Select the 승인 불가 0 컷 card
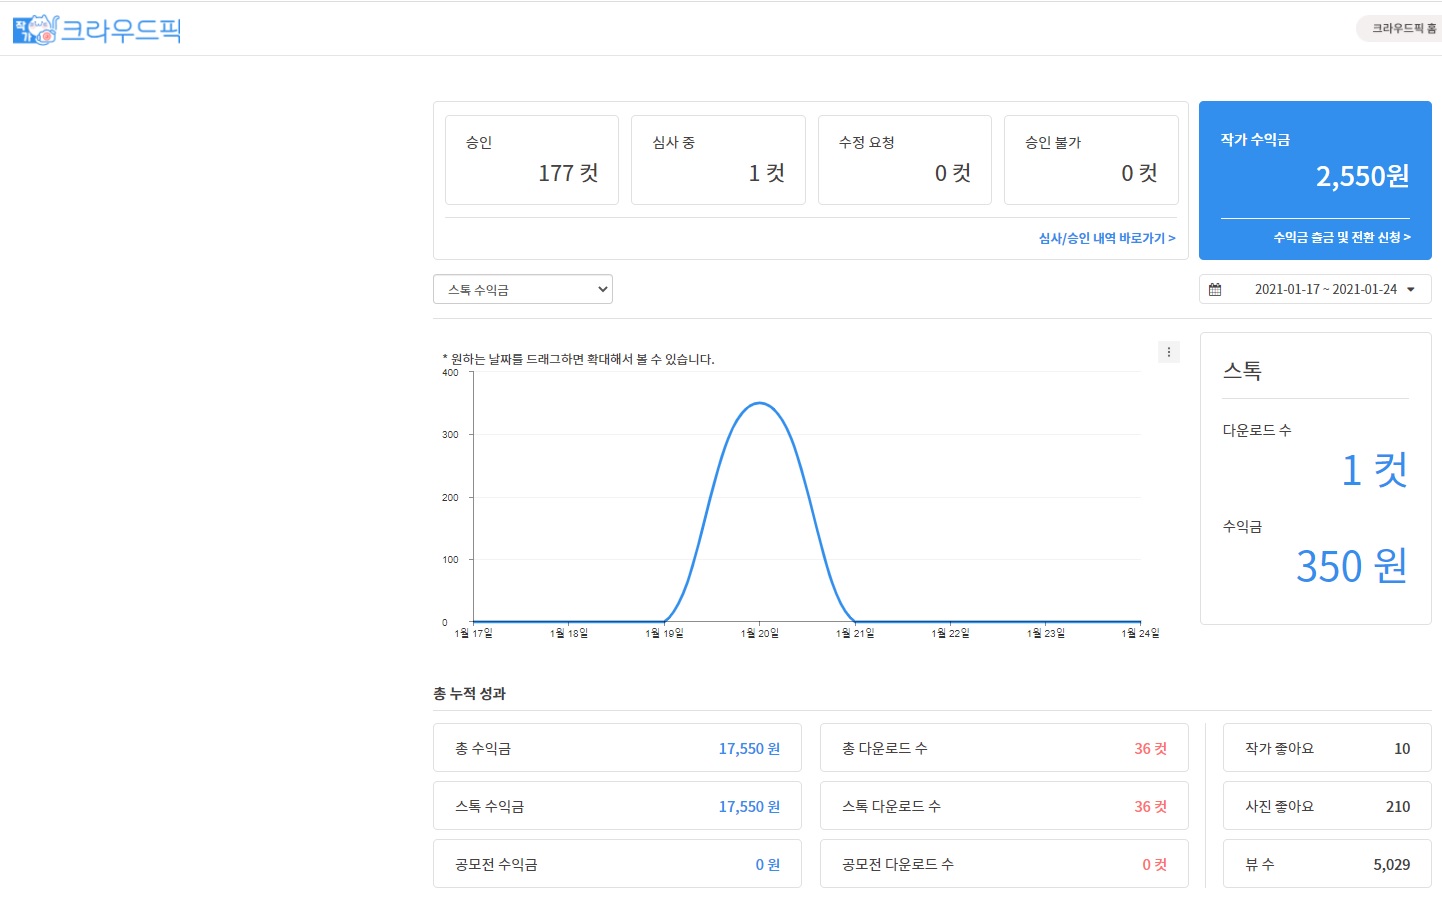 pyautogui.click(x=1091, y=160)
